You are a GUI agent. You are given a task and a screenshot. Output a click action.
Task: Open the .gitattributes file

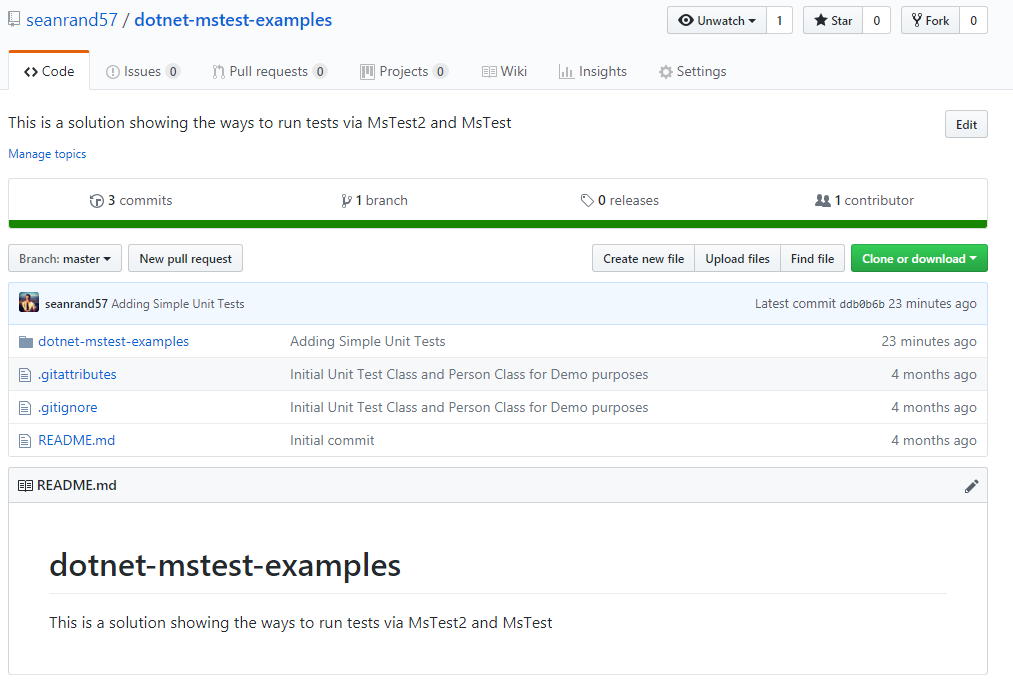point(78,374)
